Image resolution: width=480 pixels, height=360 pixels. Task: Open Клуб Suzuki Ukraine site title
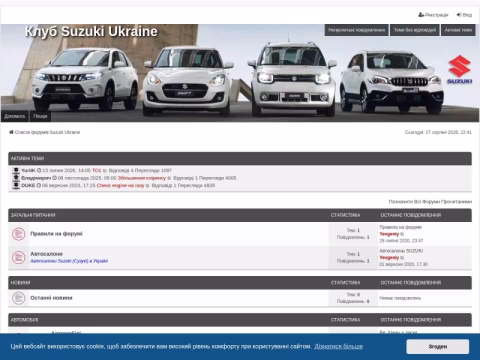click(91, 31)
